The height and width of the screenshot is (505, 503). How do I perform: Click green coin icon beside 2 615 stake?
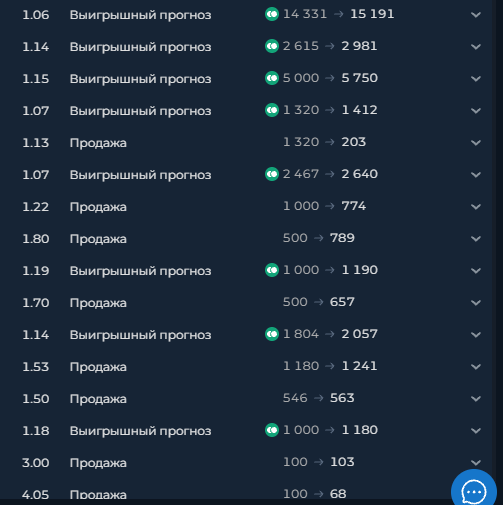tap(272, 46)
